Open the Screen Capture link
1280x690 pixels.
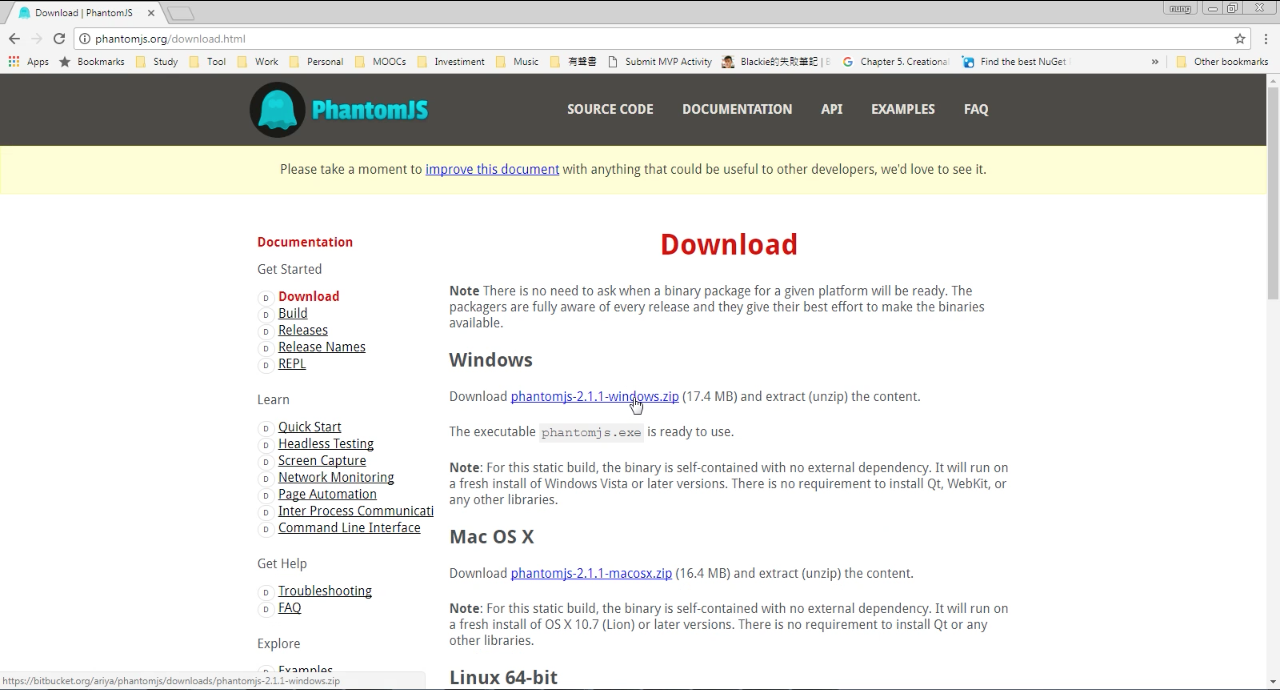[322, 462]
